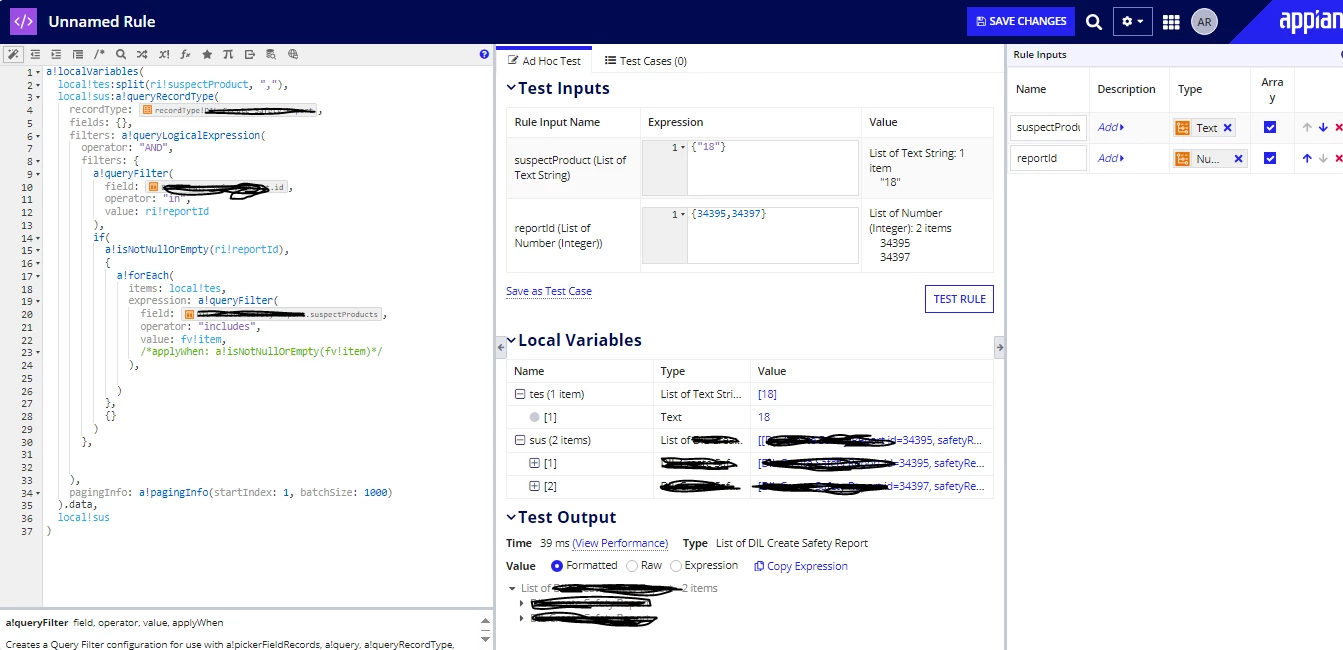Click reportId expression editor box
The width and height of the screenshot is (1343, 650).
pos(750,237)
